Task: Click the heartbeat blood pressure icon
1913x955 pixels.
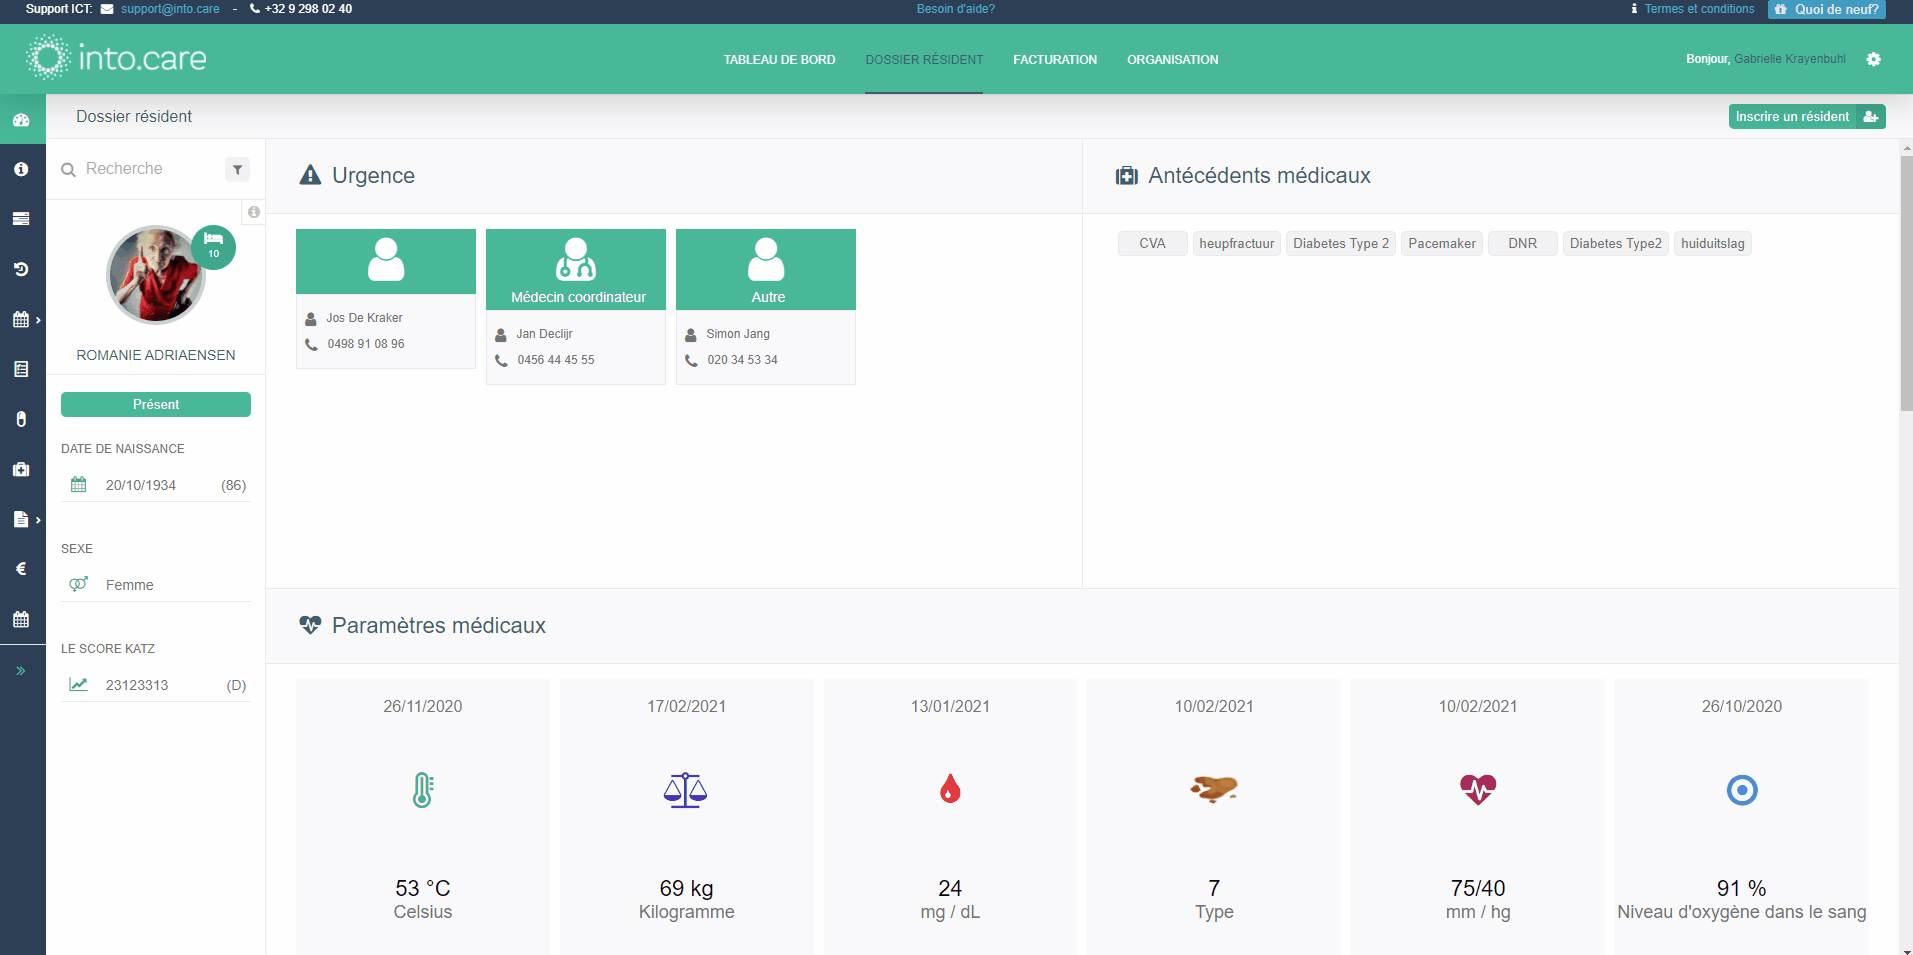Action: pos(1478,790)
